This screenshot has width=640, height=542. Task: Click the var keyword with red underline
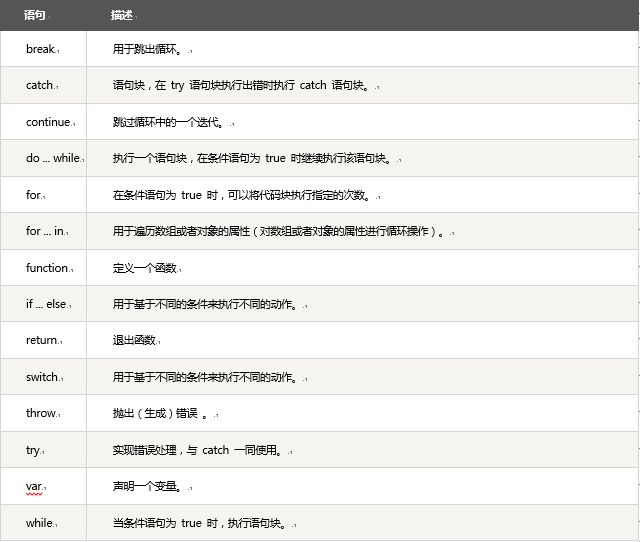coord(34,487)
